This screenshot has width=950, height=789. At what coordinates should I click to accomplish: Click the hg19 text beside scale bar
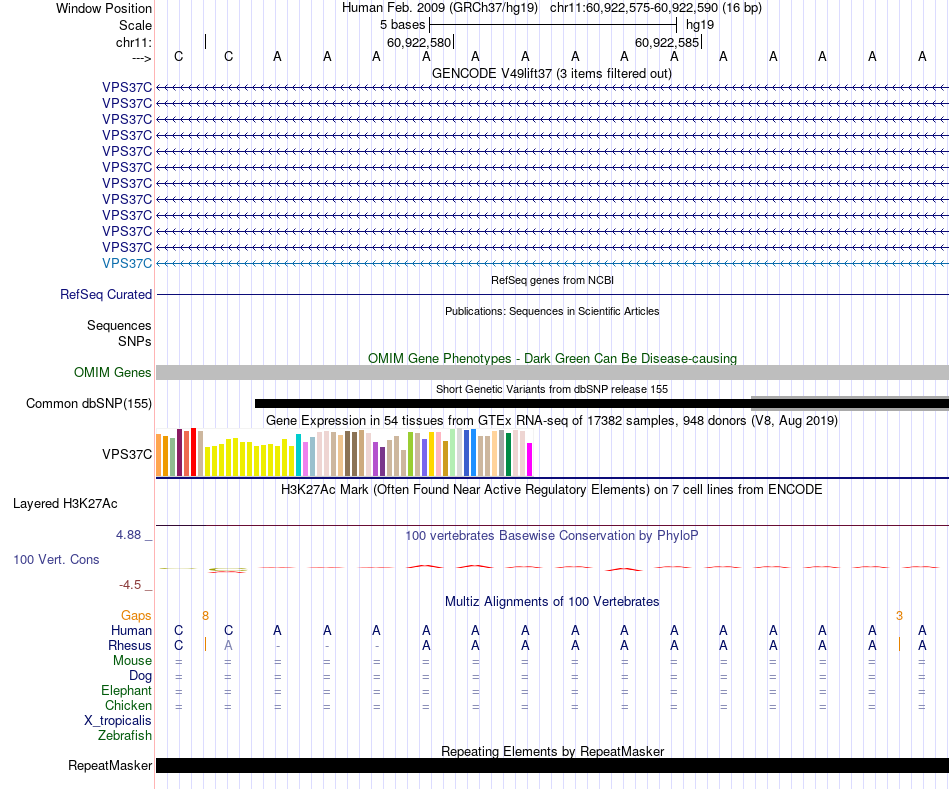pyautogui.click(x=700, y=25)
